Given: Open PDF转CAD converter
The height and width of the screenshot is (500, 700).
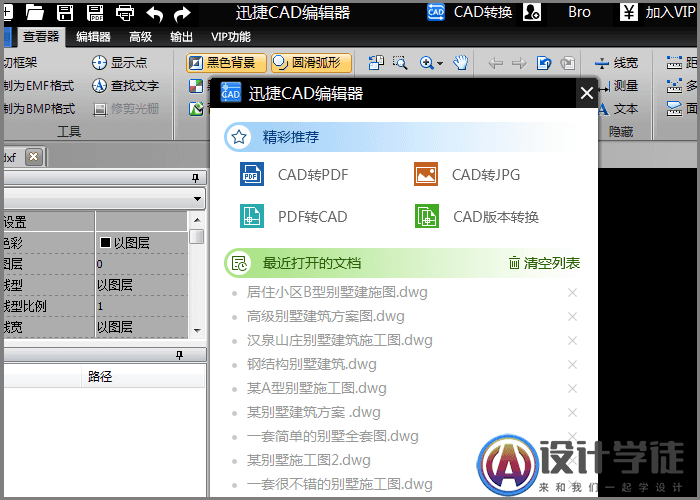Looking at the screenshot, I should tap(294, 217).
